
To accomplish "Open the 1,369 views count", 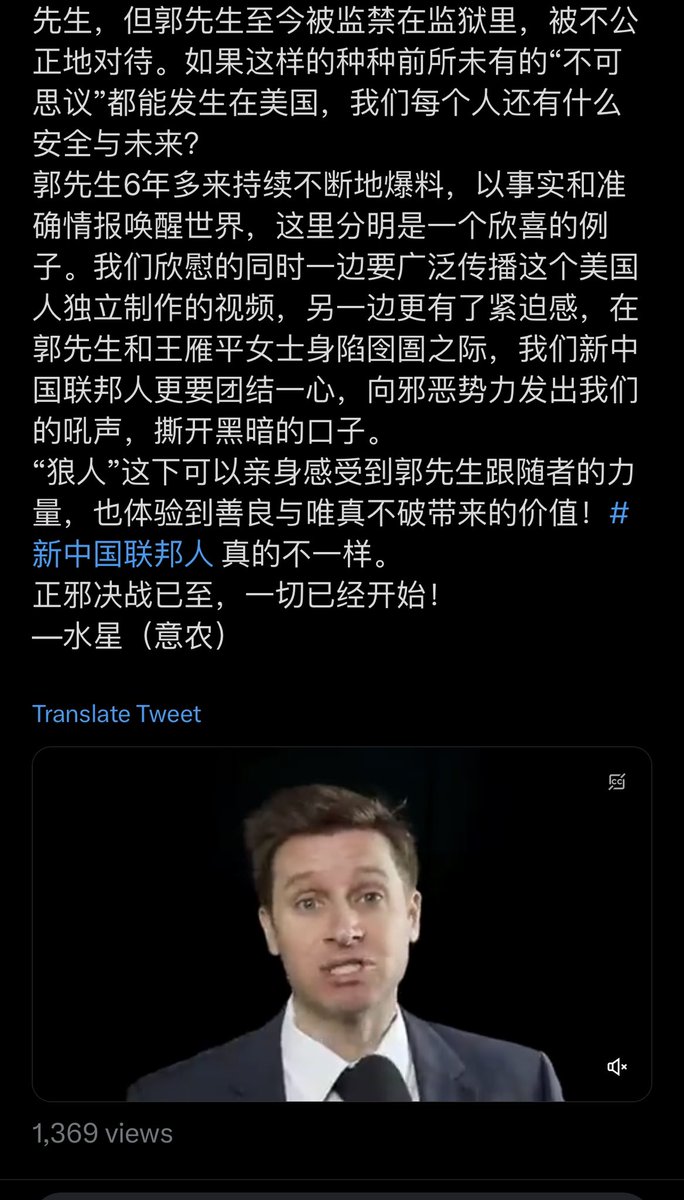I will click(x=102, y=1133).
